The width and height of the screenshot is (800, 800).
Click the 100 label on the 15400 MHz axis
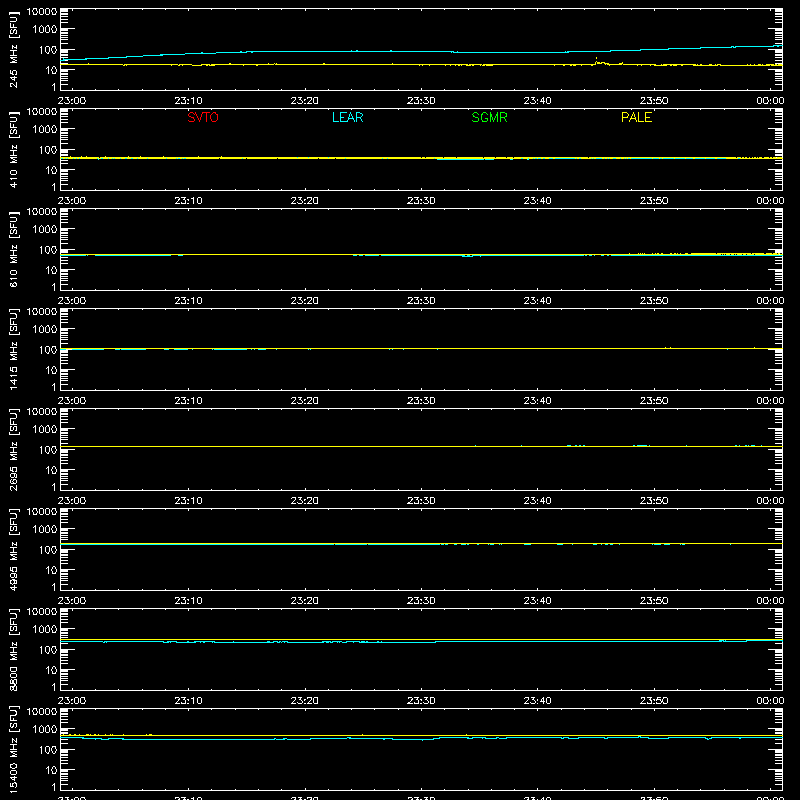point(48,750)
